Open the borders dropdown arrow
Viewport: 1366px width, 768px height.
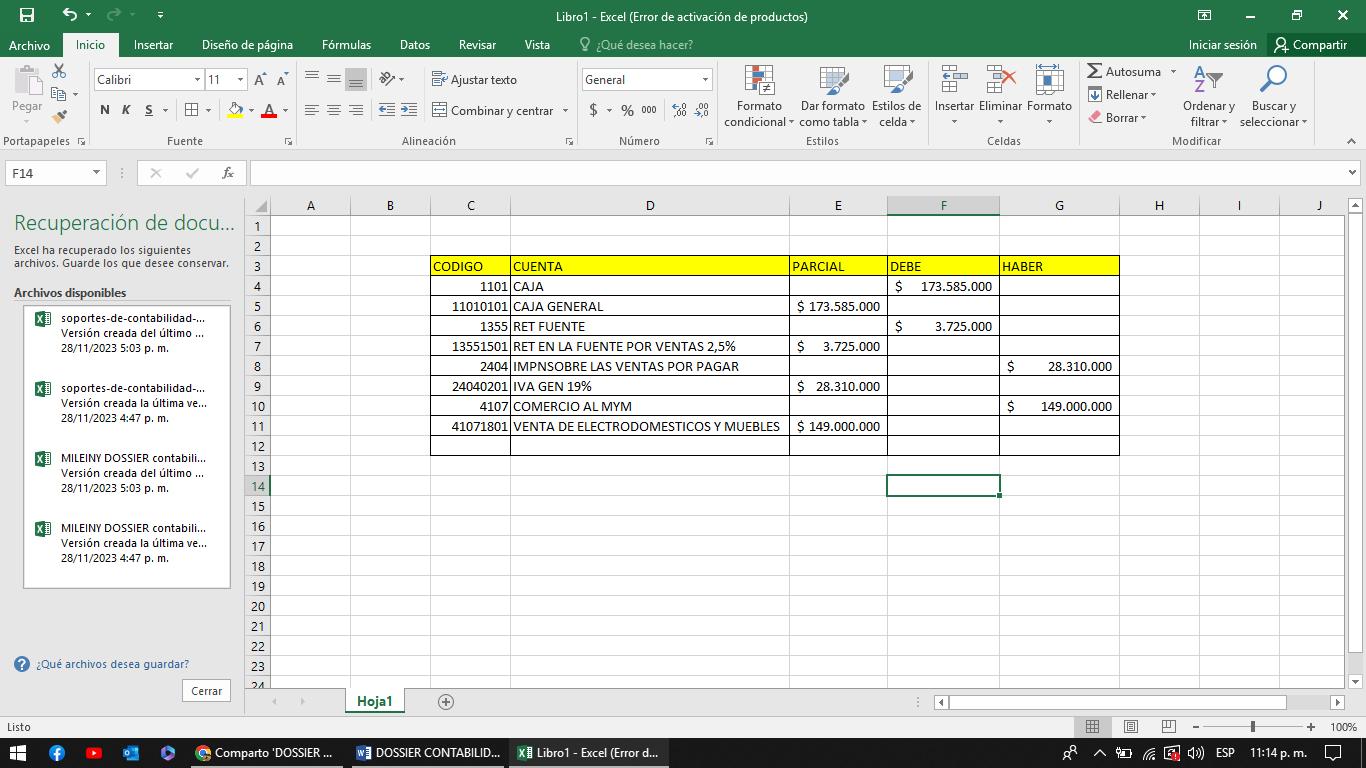click(208, 110)
